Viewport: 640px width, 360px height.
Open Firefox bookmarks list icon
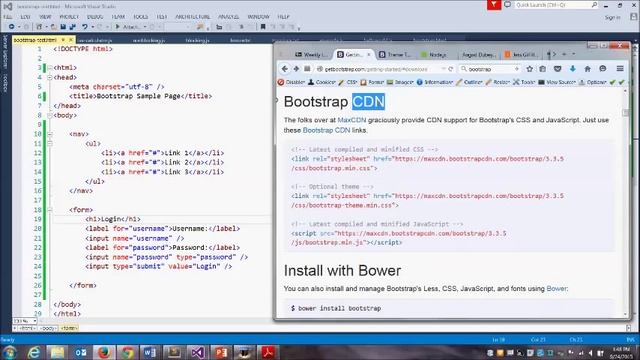coord(542,69)
